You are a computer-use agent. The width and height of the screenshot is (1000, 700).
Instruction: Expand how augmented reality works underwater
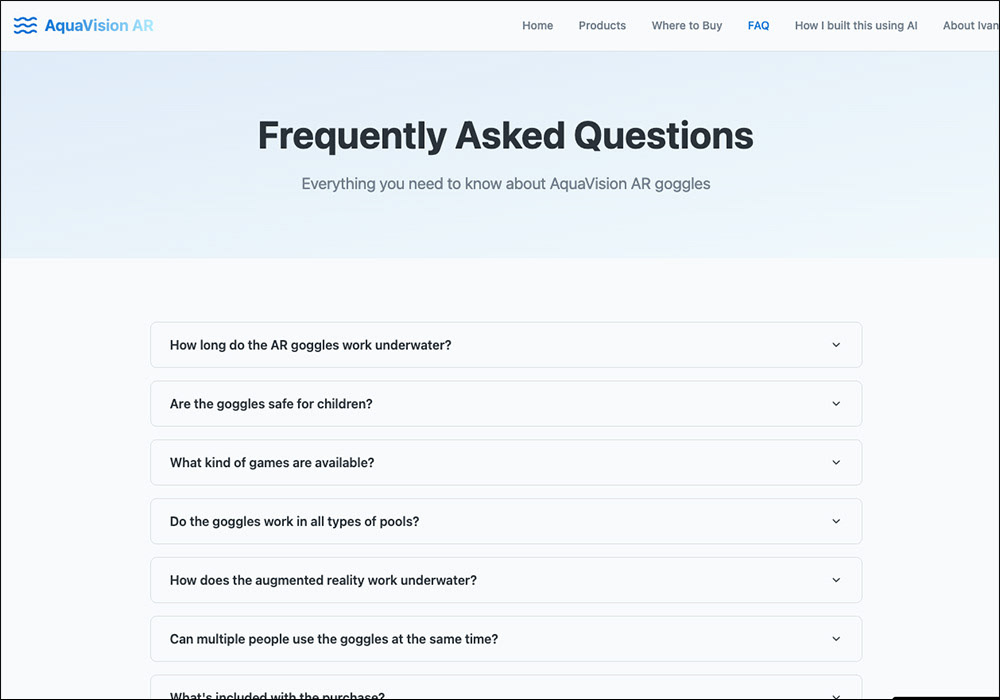click(x=323, y=580)
